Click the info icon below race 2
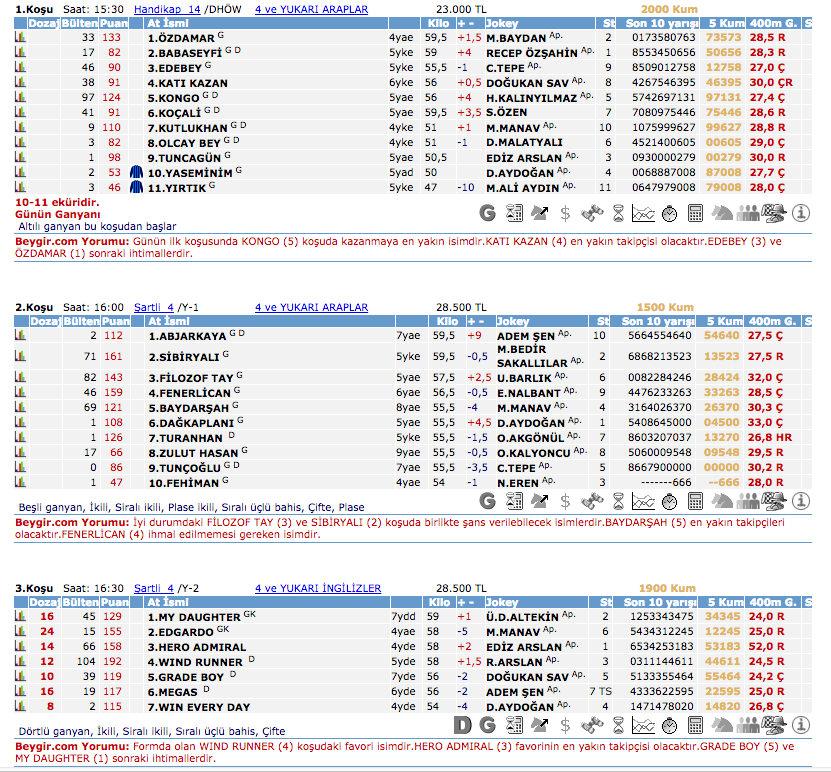831x772 pixels. [801, 501]
